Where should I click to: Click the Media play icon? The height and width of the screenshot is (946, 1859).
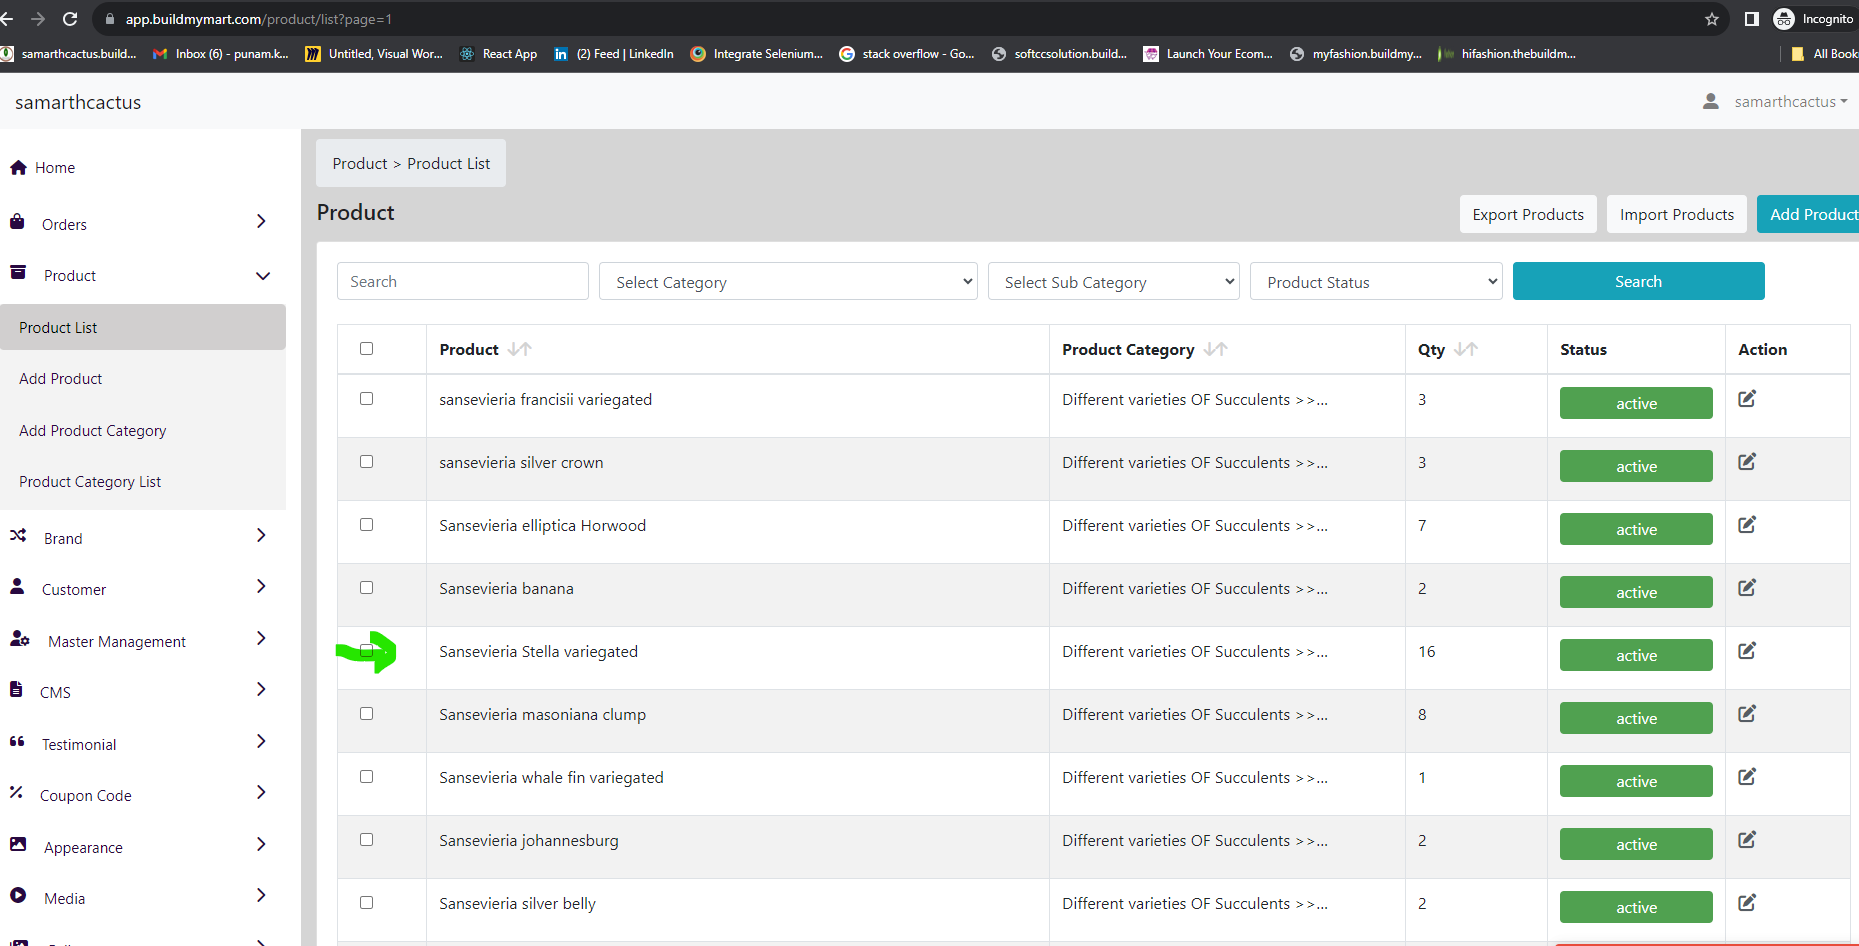pyautogui.click(x=18, y=896)
